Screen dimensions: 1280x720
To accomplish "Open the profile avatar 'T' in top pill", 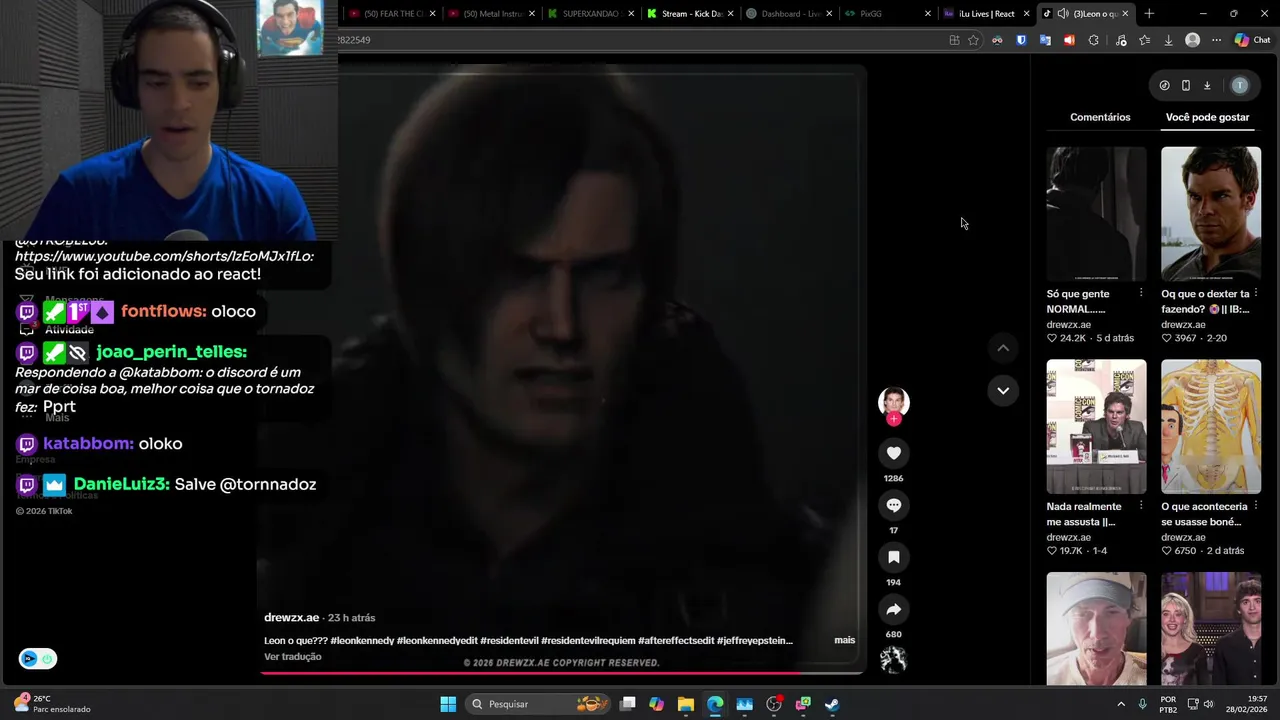I will (x=1240, y=86).
